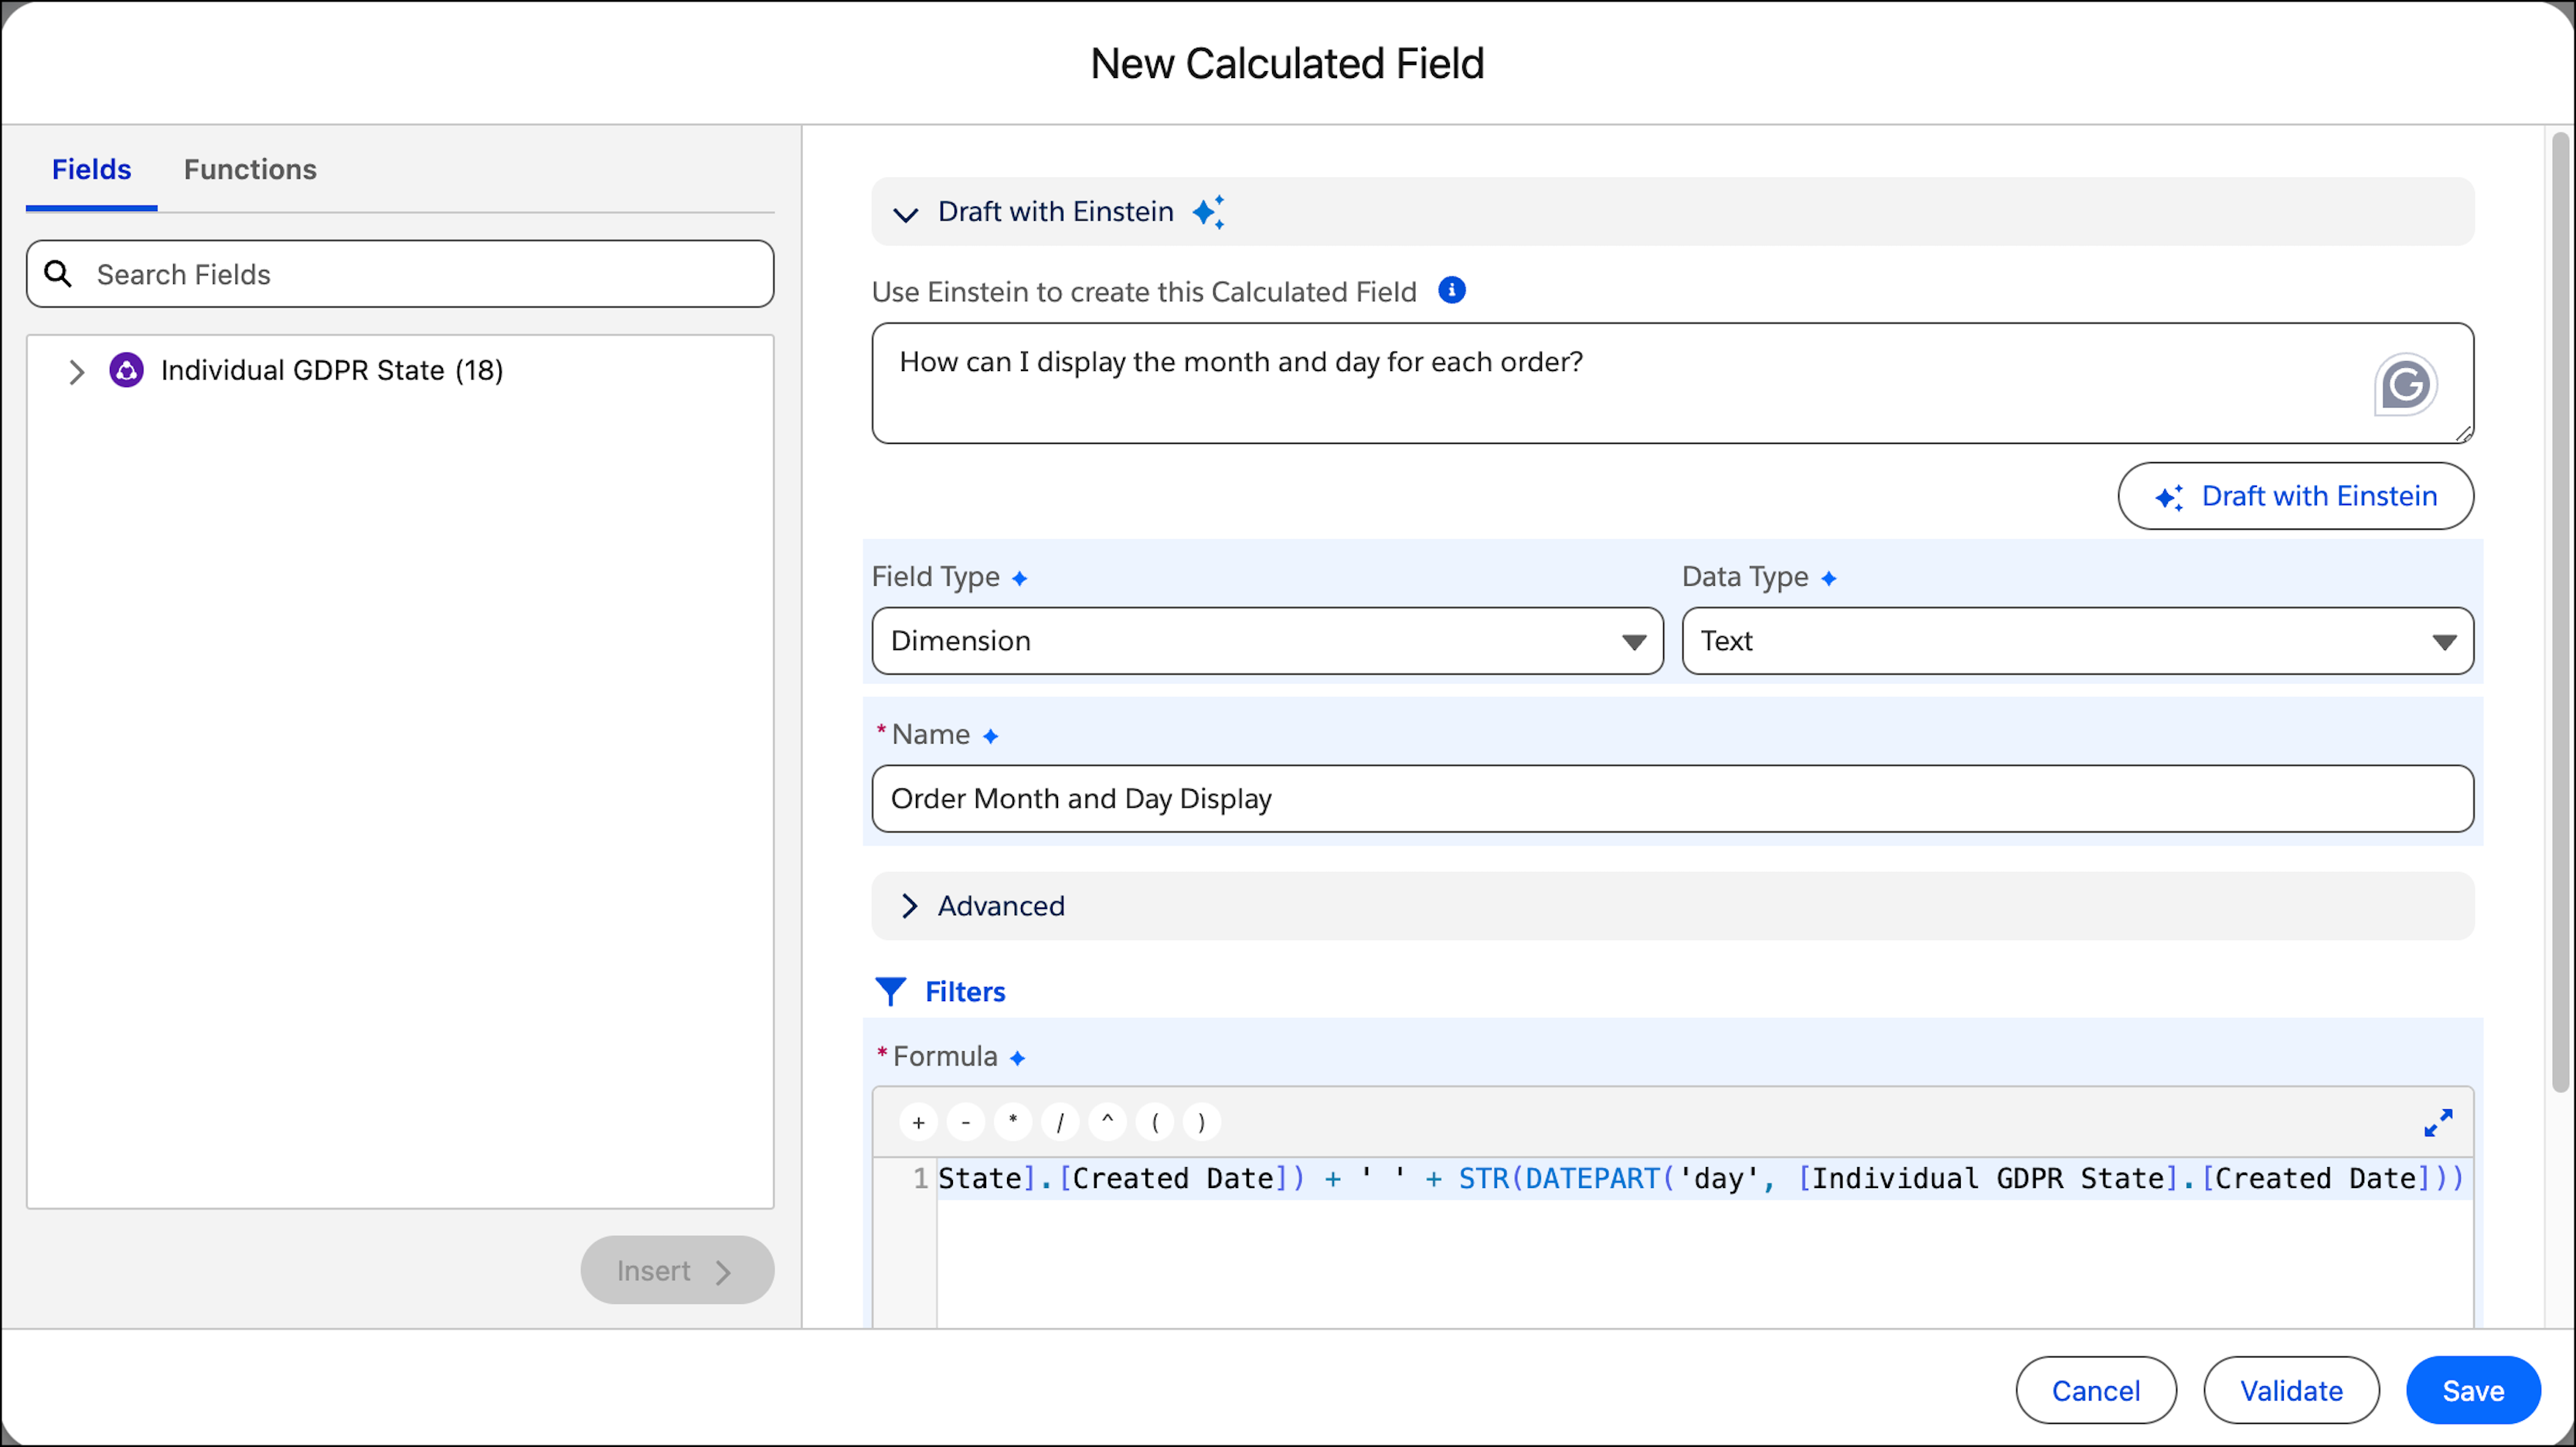Switch to the Functions tab
The image size is (2576, 1447).
[x=250, y=169]
